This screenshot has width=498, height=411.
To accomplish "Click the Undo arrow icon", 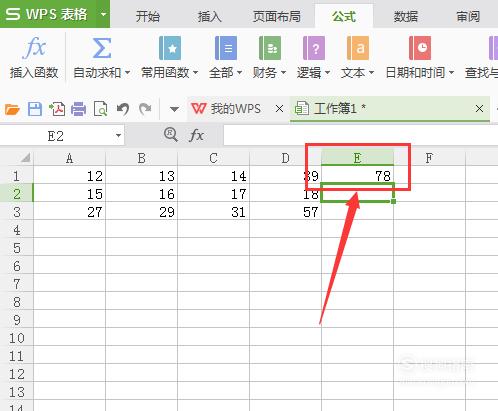I will tap(123, 109).
